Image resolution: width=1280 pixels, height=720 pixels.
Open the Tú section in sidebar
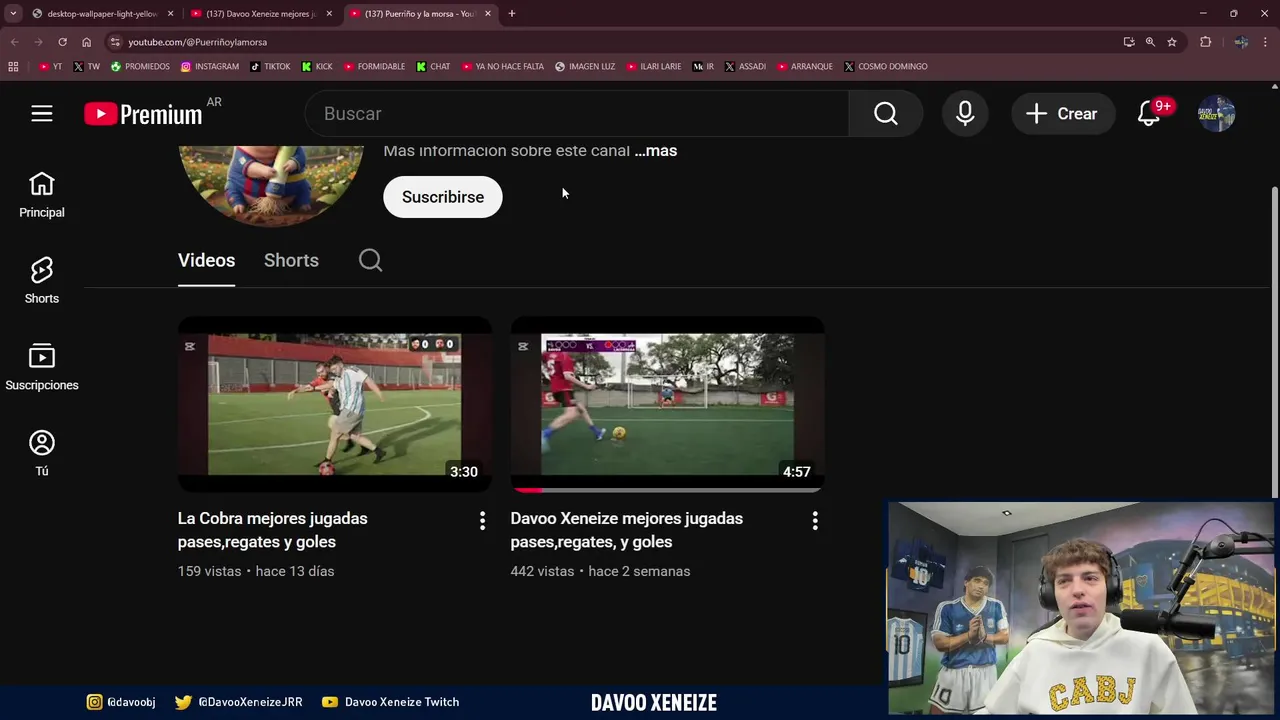41,453
